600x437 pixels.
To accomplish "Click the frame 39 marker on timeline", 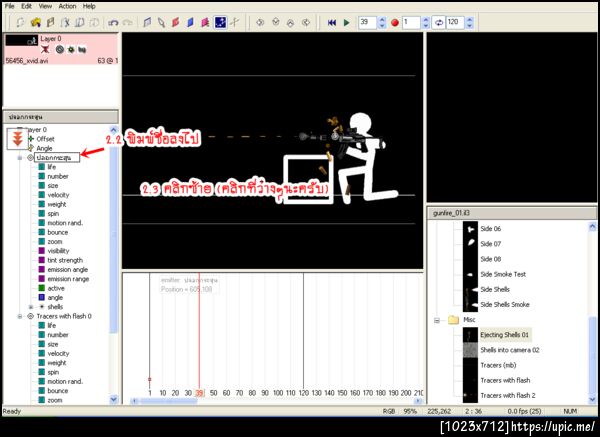I will tap(199, 393).
